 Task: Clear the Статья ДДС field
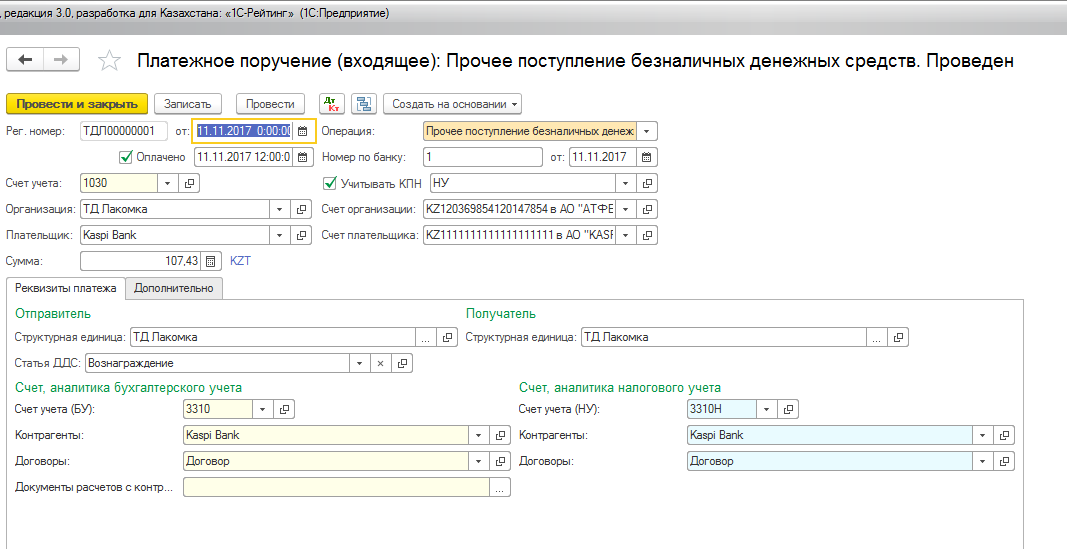(380, 363)
